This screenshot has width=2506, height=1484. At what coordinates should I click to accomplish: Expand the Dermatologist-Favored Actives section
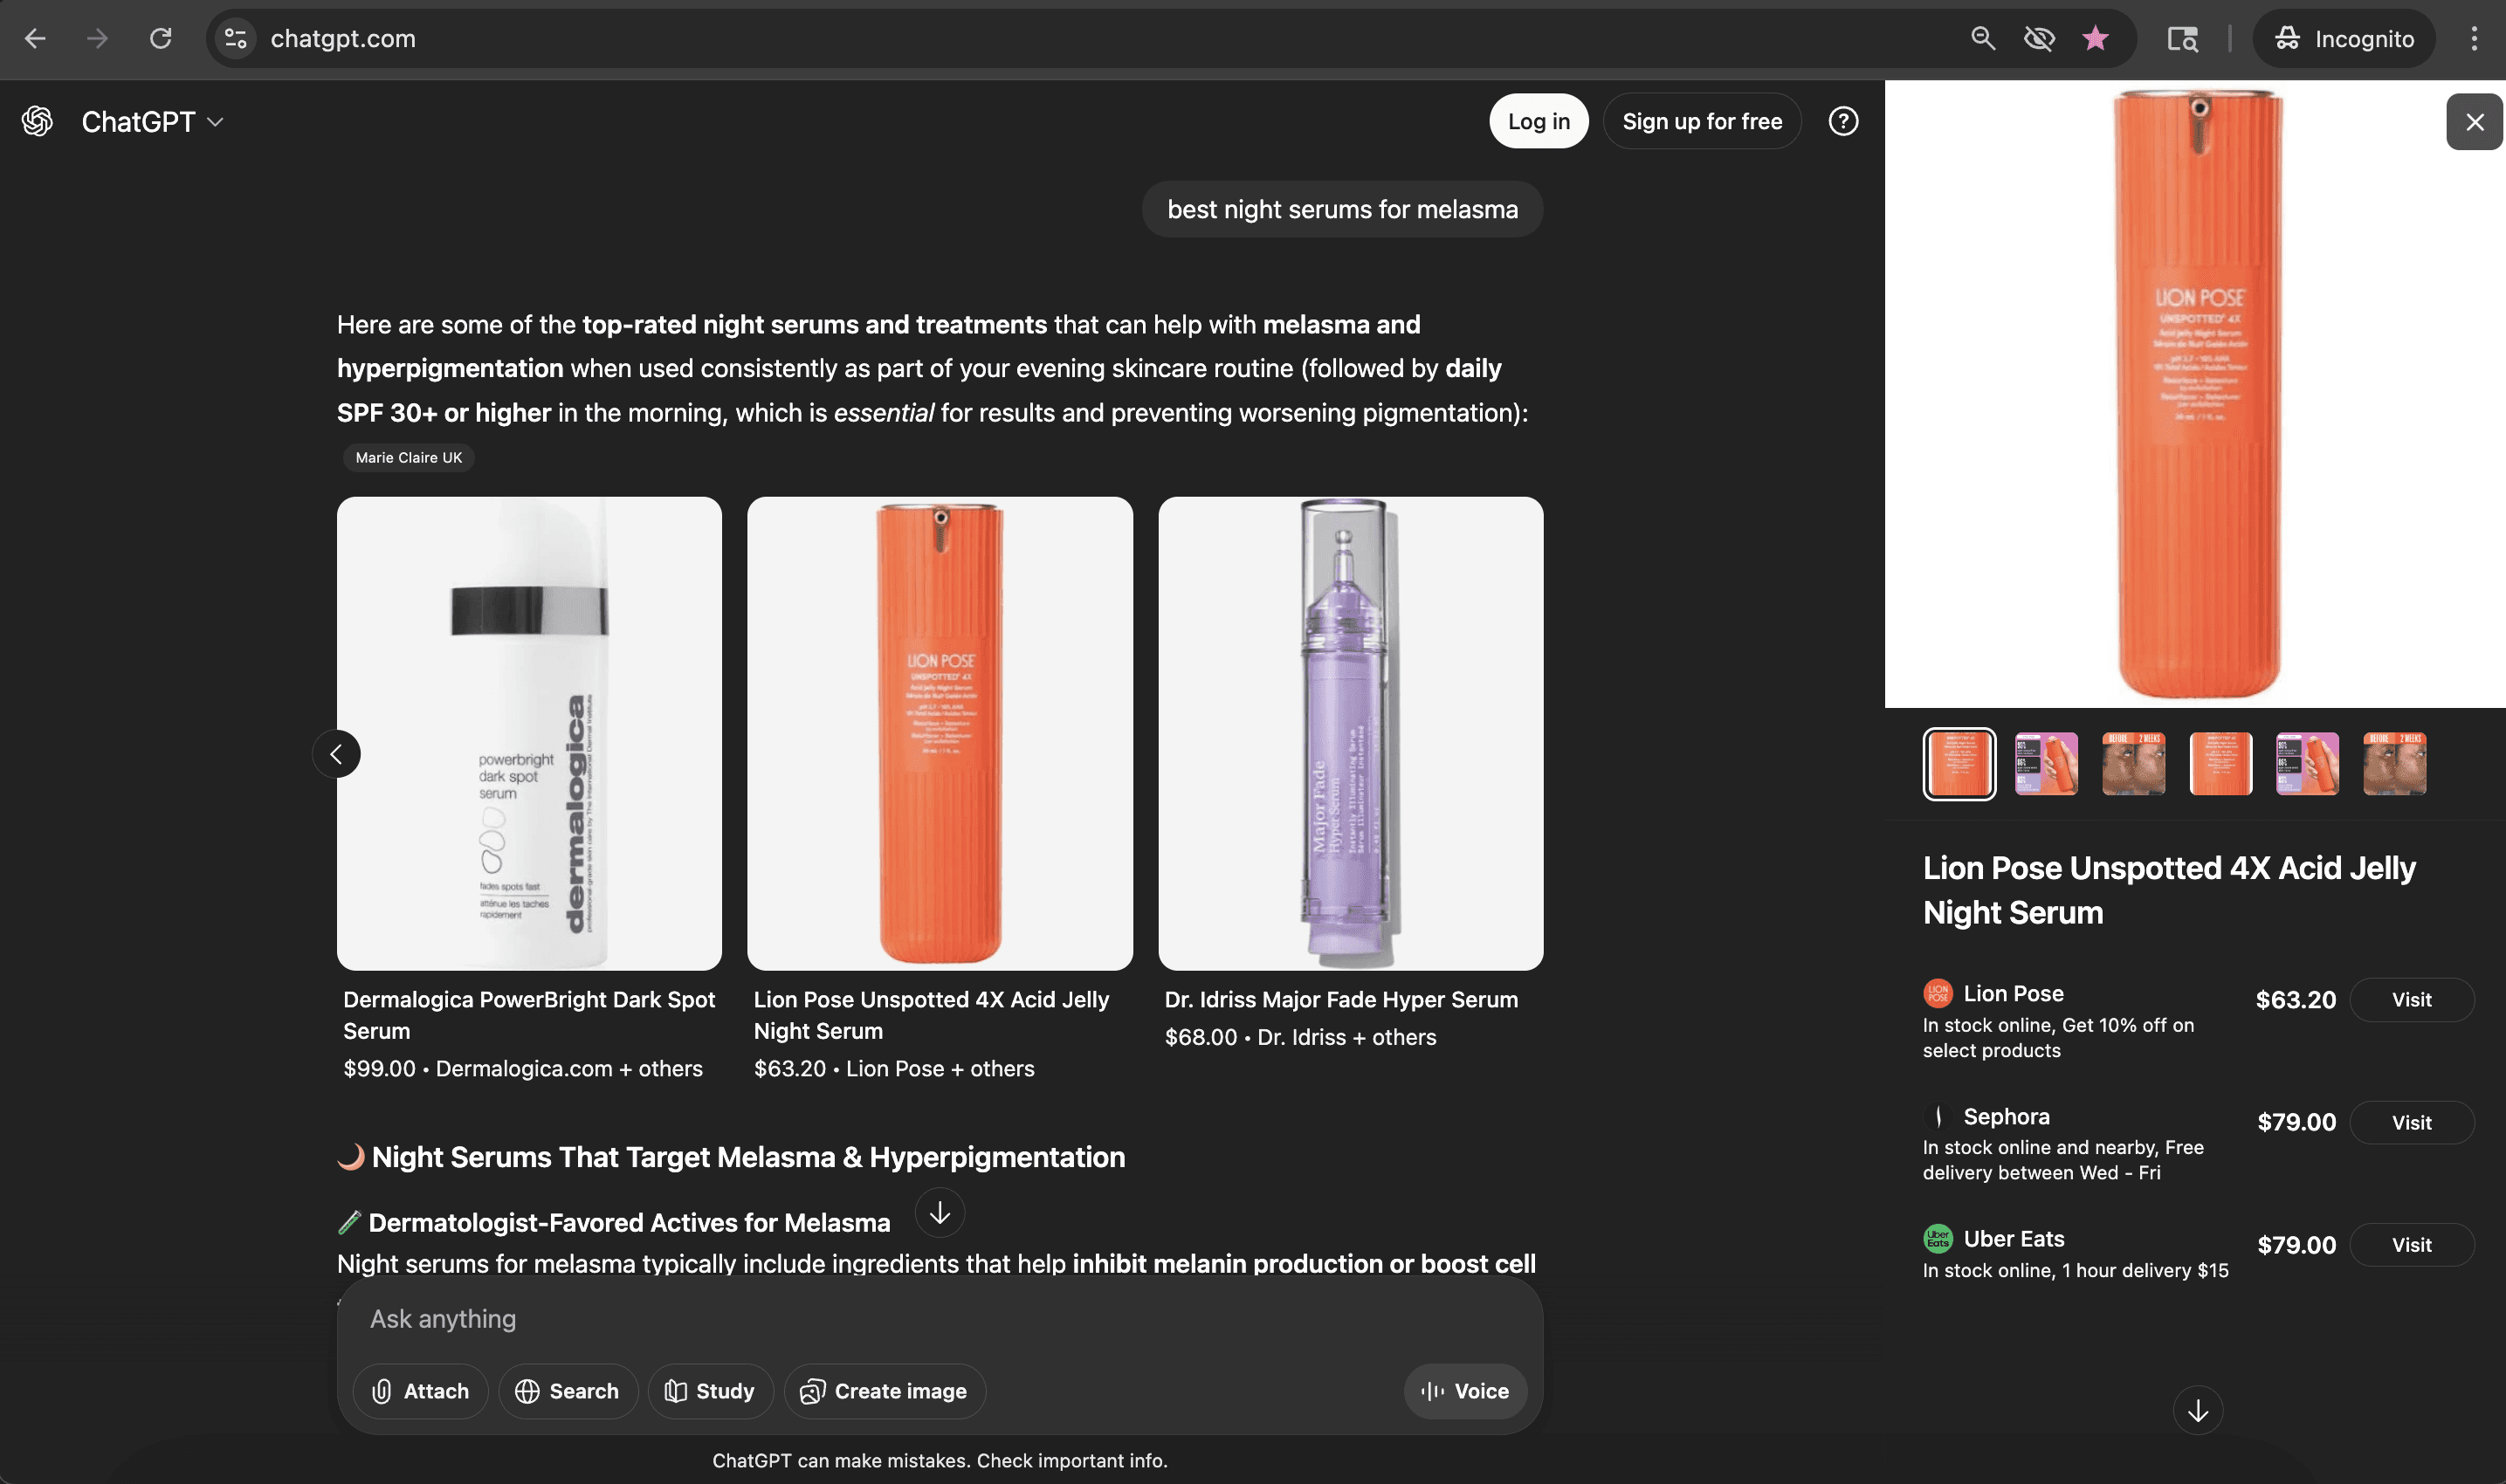point(938,1213)
